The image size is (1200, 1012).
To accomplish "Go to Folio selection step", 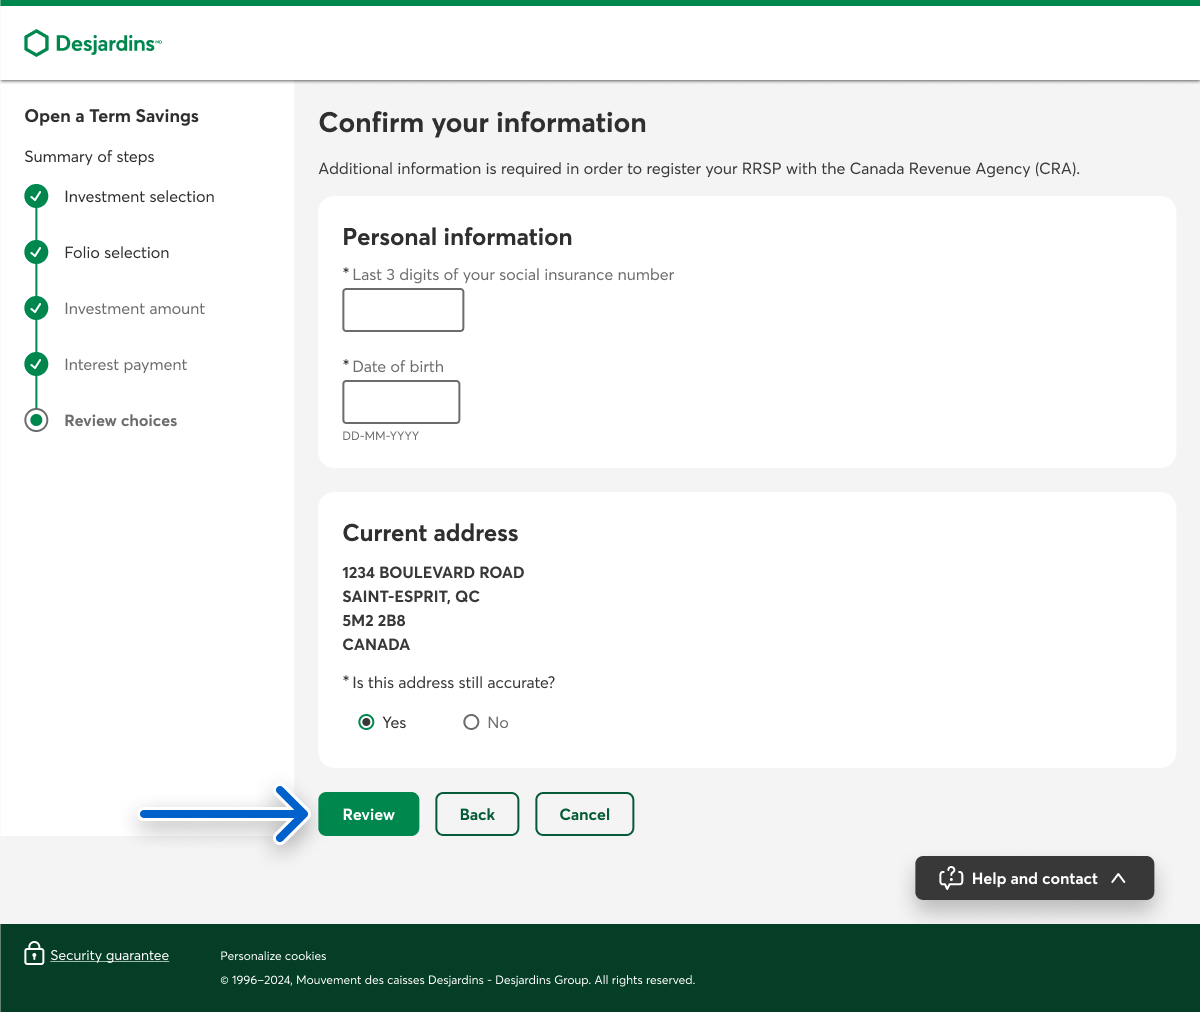I will click(x=117, y=253).
